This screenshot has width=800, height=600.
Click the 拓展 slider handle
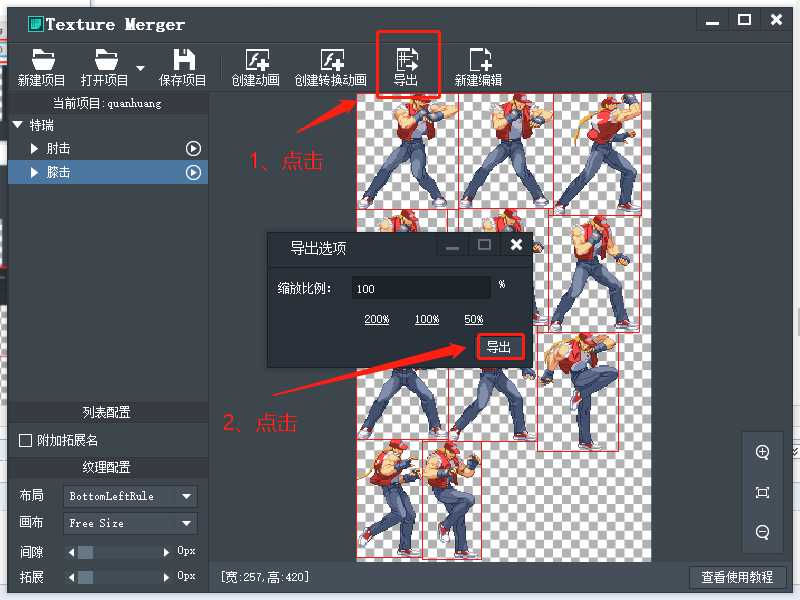85,577
